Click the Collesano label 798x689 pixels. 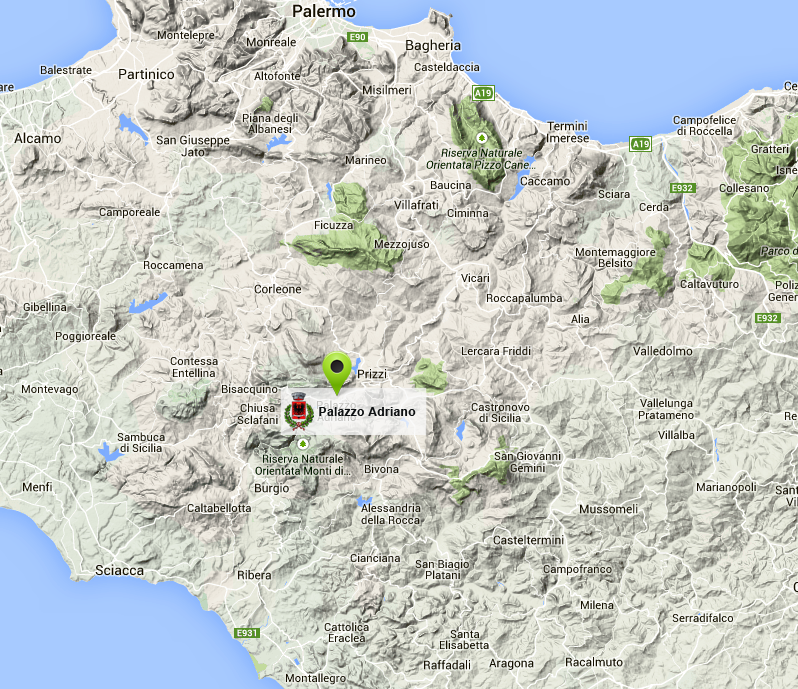(744, 188)
